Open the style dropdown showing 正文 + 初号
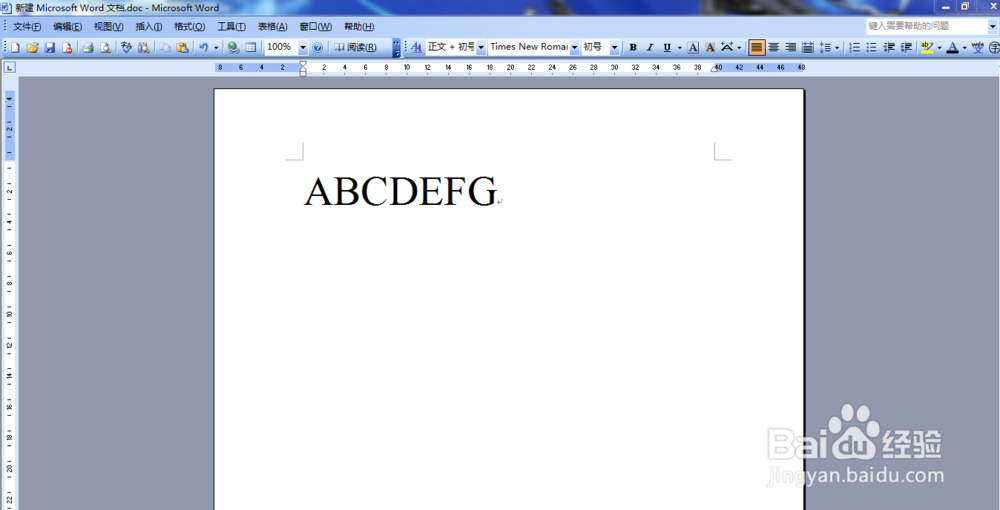Viewport: 1000px width, 510px height. pos(481,47)
